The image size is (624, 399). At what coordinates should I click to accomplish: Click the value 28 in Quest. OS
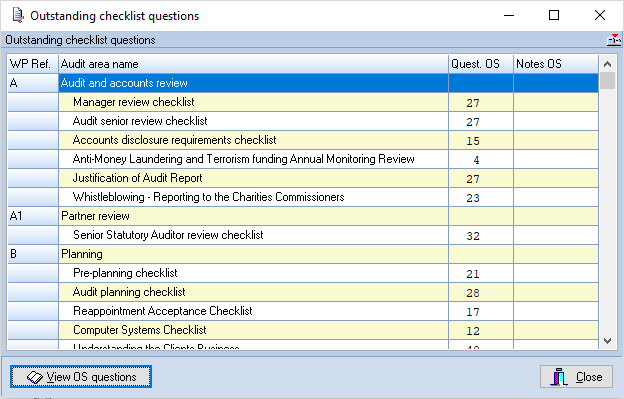(473, 293)
